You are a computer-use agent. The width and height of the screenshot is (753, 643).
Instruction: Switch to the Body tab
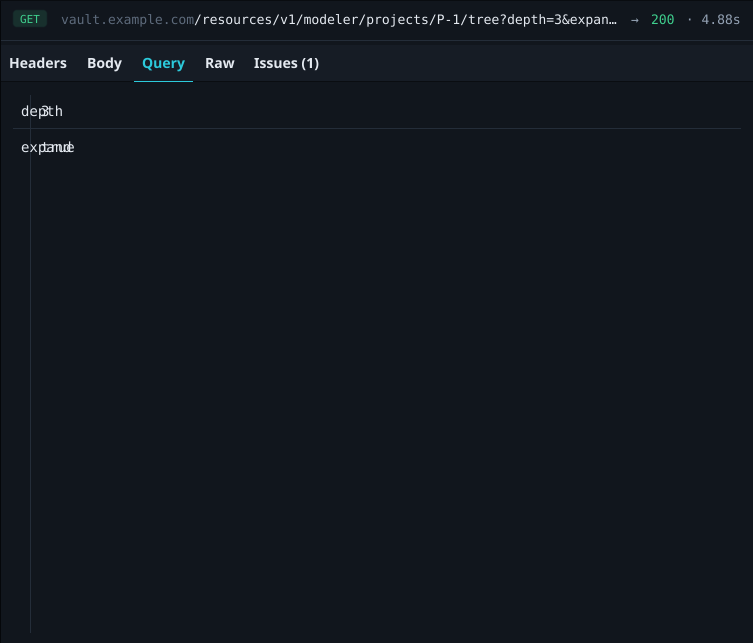tap(104, 63)
